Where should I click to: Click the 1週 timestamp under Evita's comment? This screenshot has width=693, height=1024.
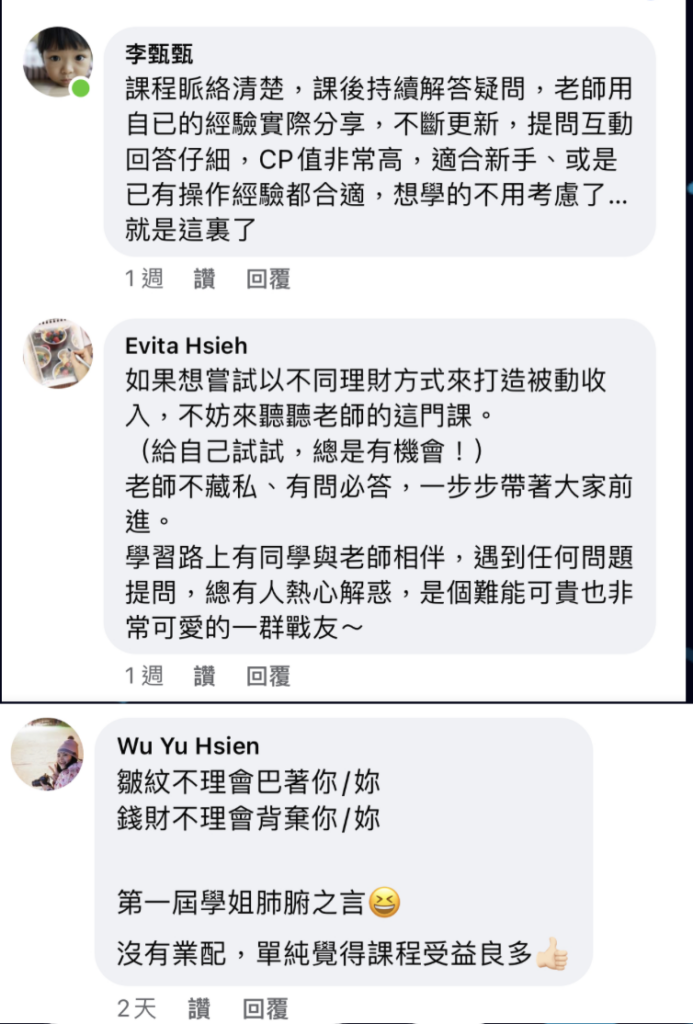144,676
